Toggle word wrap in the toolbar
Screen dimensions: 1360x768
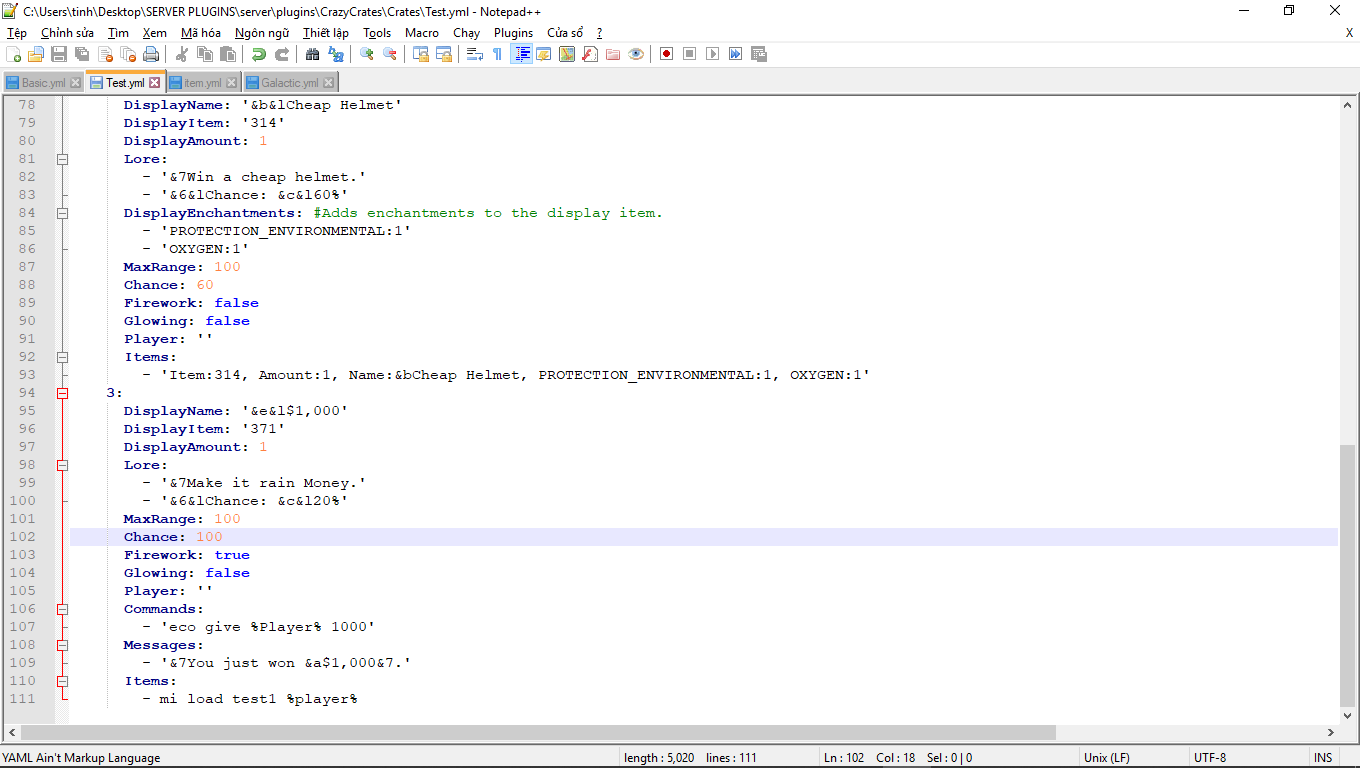pyautogui.click(x=475, y=54)
